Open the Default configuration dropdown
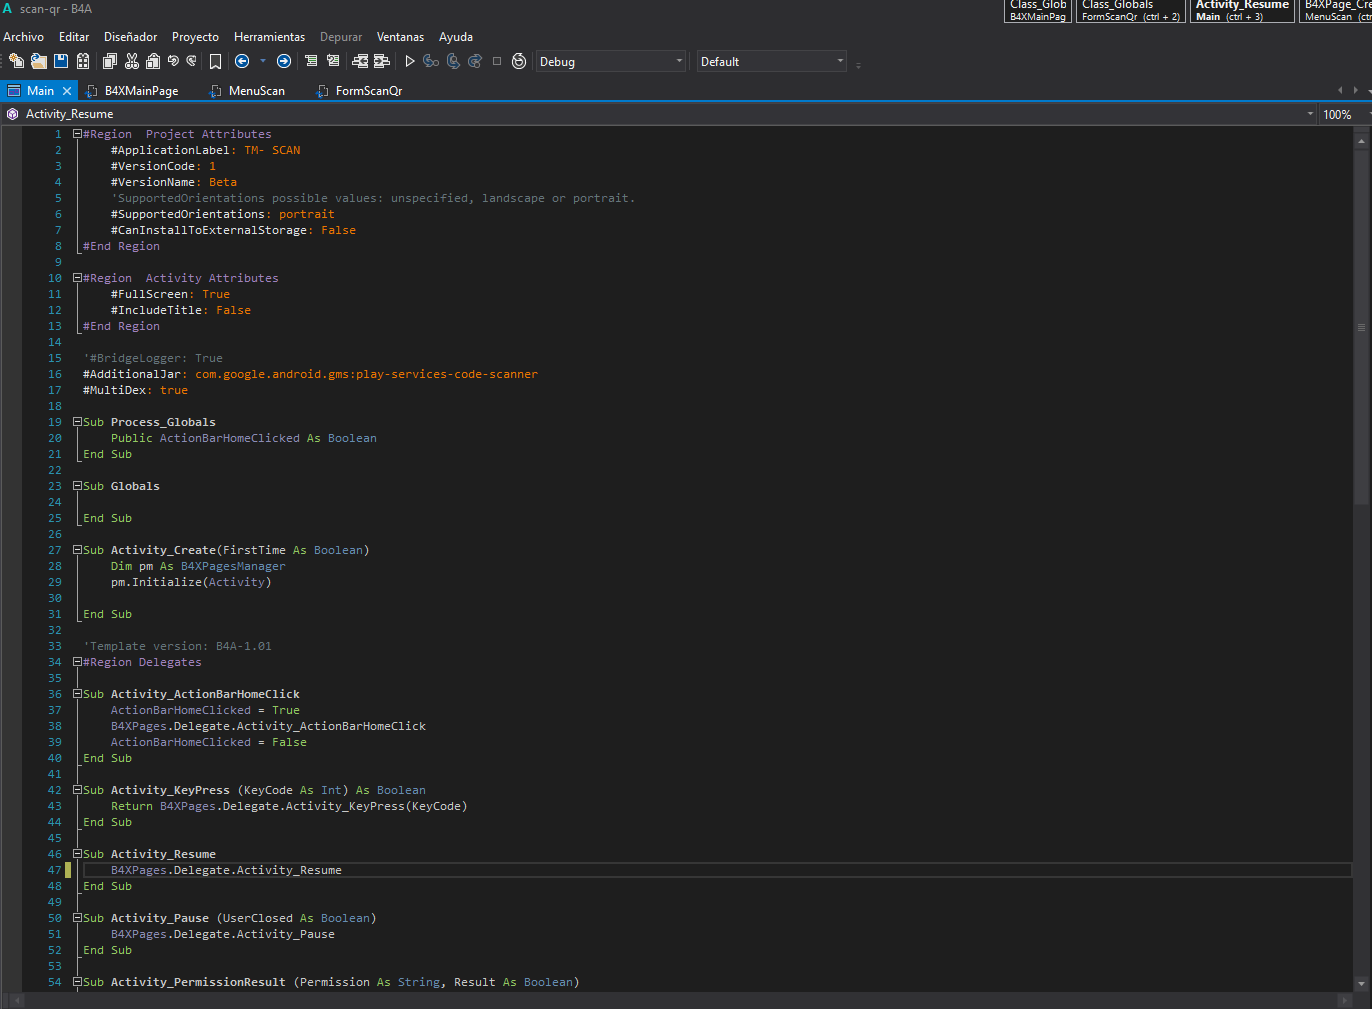This screenshot has width=1372, height=1009. tap(771, 61)
